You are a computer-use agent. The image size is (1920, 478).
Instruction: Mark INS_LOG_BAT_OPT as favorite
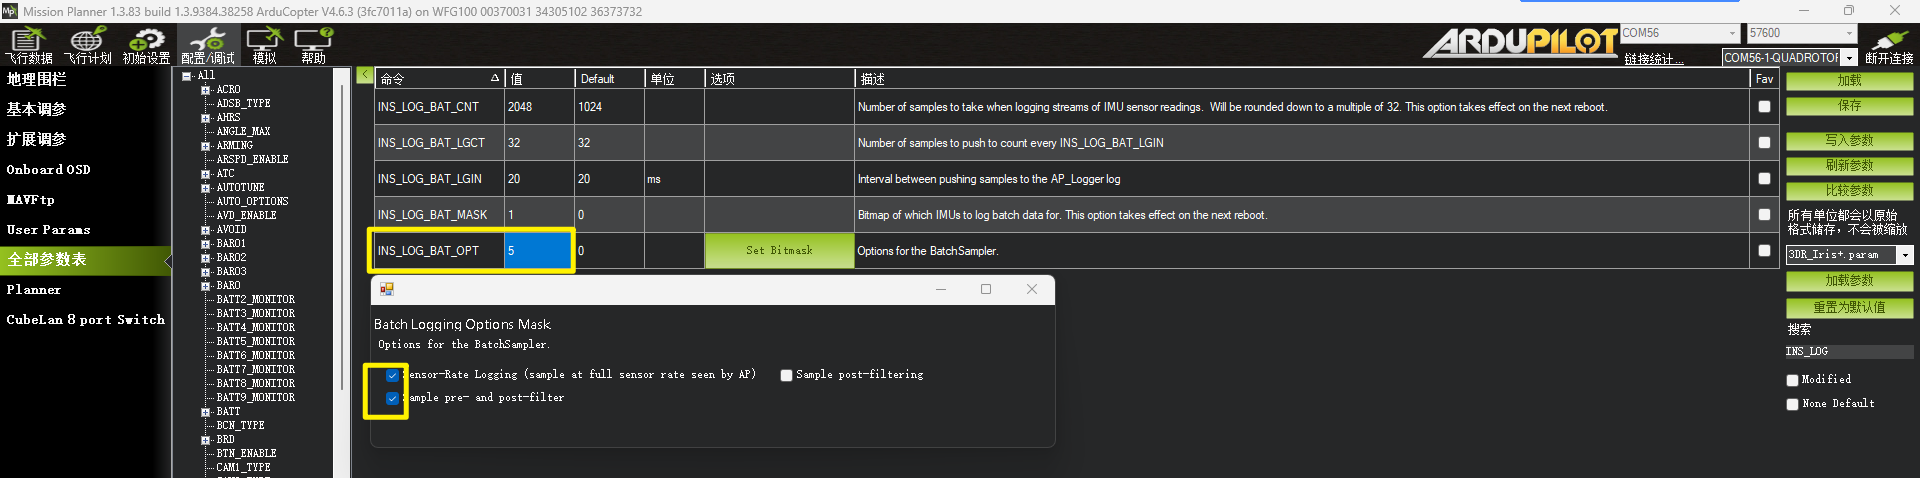tap(1764, 250)
